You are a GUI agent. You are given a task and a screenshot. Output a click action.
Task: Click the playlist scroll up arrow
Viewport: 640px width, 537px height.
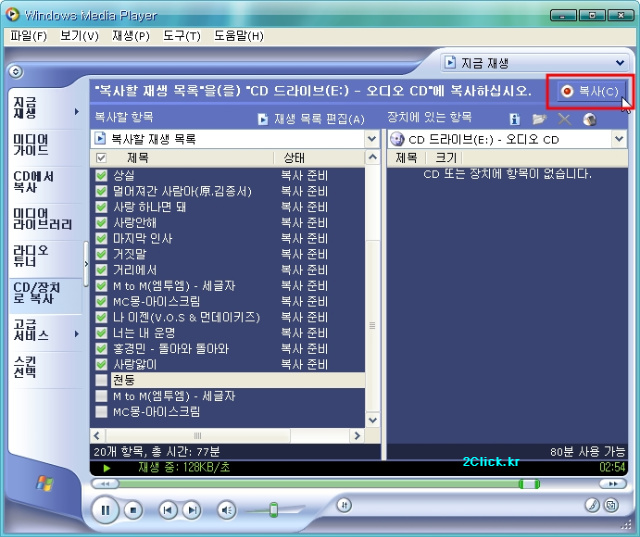point(372,157)
